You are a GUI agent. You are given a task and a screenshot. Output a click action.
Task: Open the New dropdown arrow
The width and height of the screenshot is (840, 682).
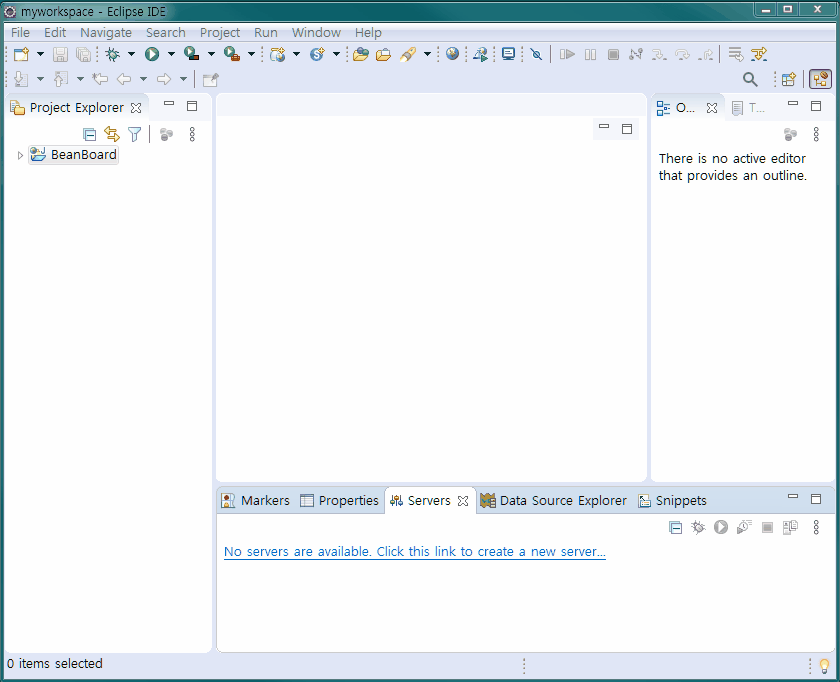click(x=40, y=54)
